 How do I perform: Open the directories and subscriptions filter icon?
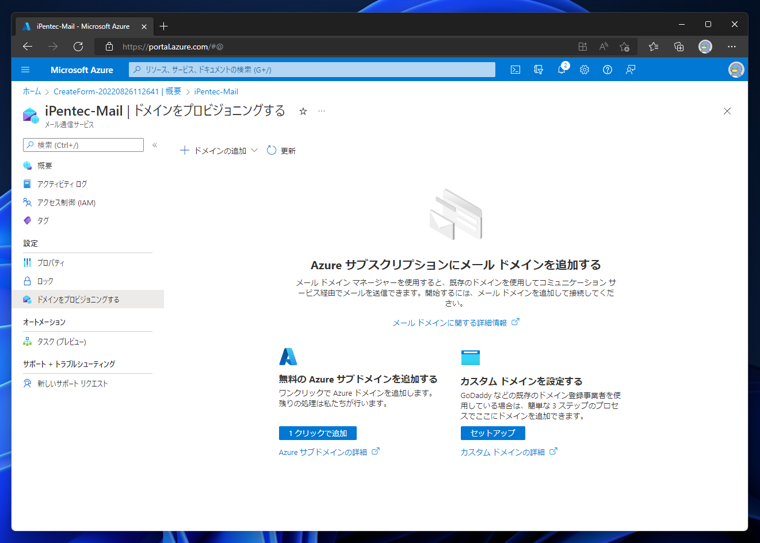(x=538, y=70)
